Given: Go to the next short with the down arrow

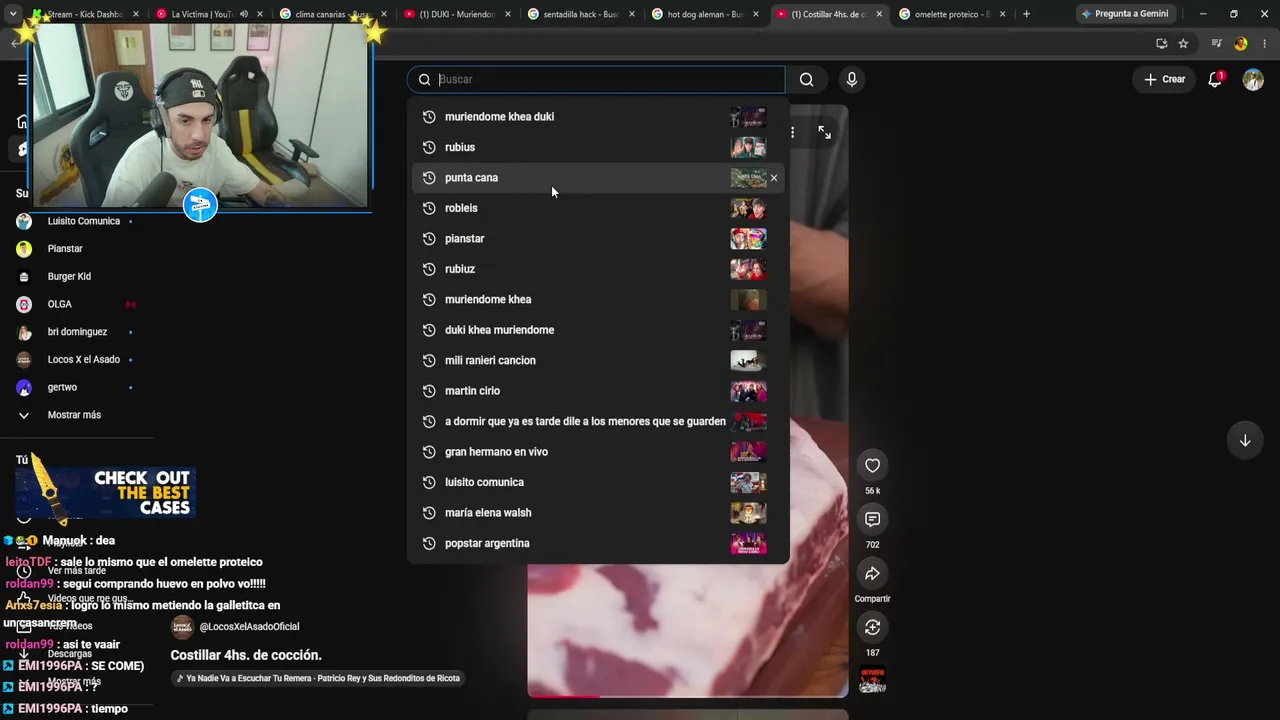Looking at the screenshot, I should click(1245, 440).
